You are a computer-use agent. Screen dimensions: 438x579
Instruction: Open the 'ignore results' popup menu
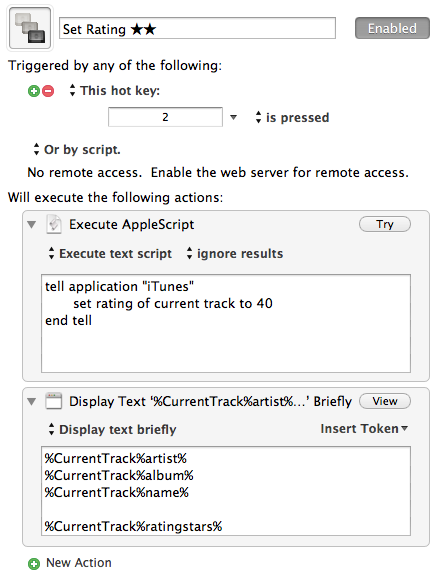pos(235,254)
